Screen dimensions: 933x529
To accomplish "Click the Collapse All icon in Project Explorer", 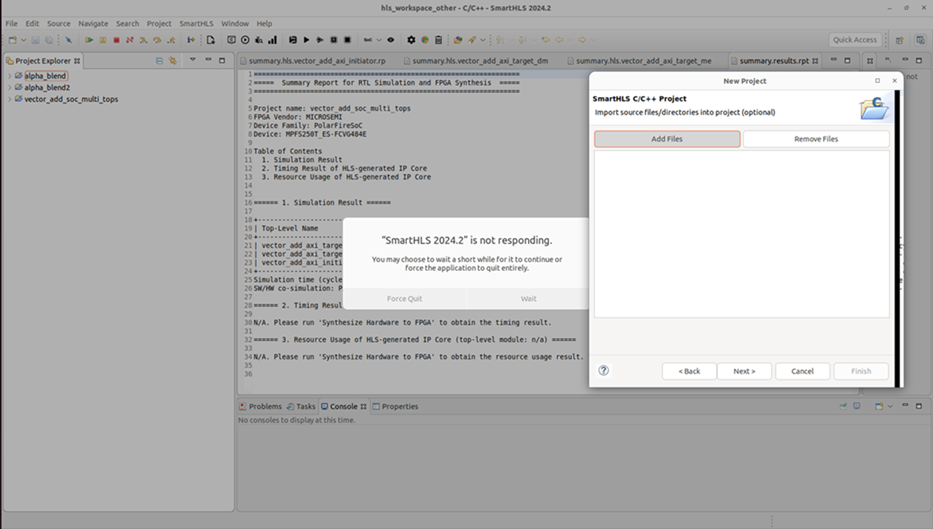I will click(x=159, y=61).
